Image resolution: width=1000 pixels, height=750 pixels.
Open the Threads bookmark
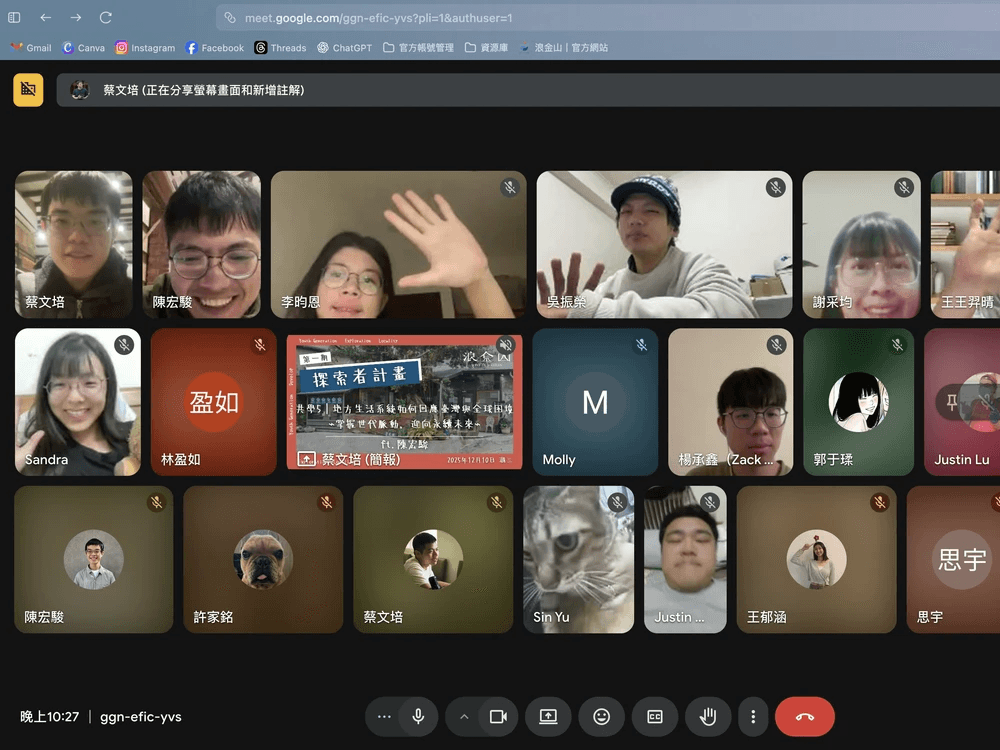(281, 48)
